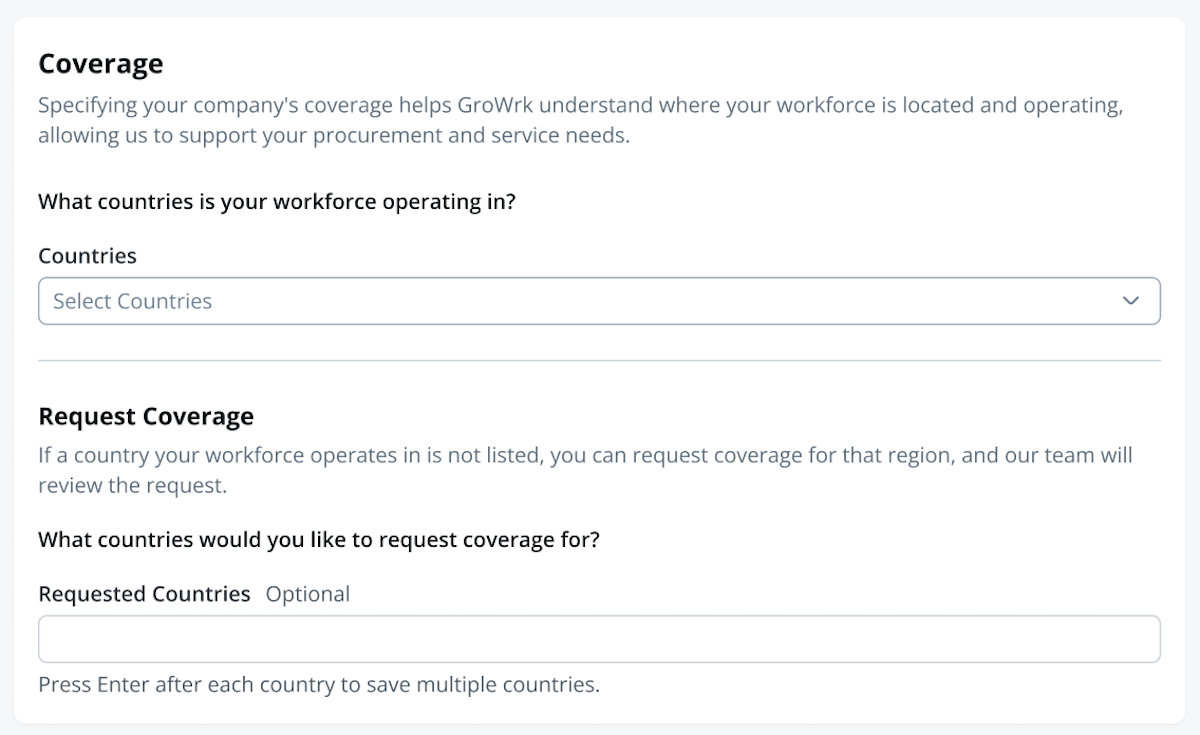Click the 'Requested Countries' field label
The image size is (1200, 735).
pos(144,594)
